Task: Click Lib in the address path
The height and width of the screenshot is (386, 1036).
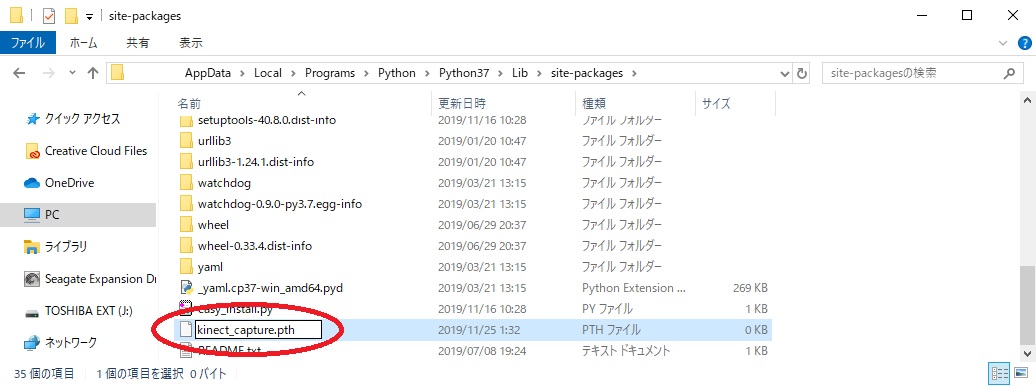Action: click(x=521, y=73)
